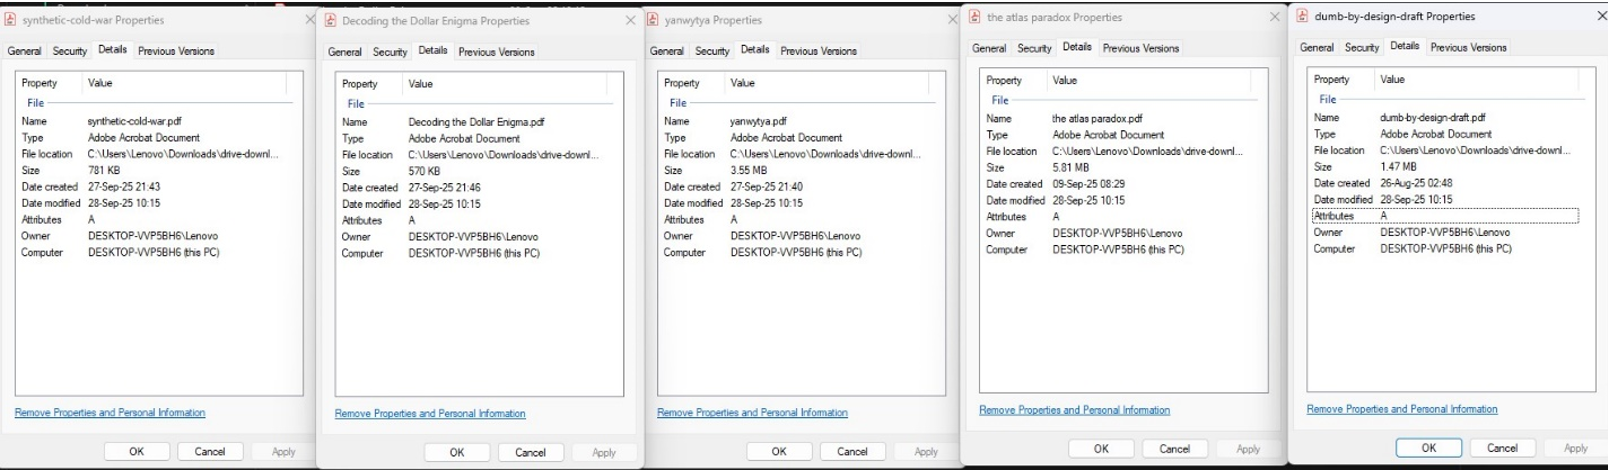Click the PDF icon beside yanwytya Properties title

coord(653,20)
